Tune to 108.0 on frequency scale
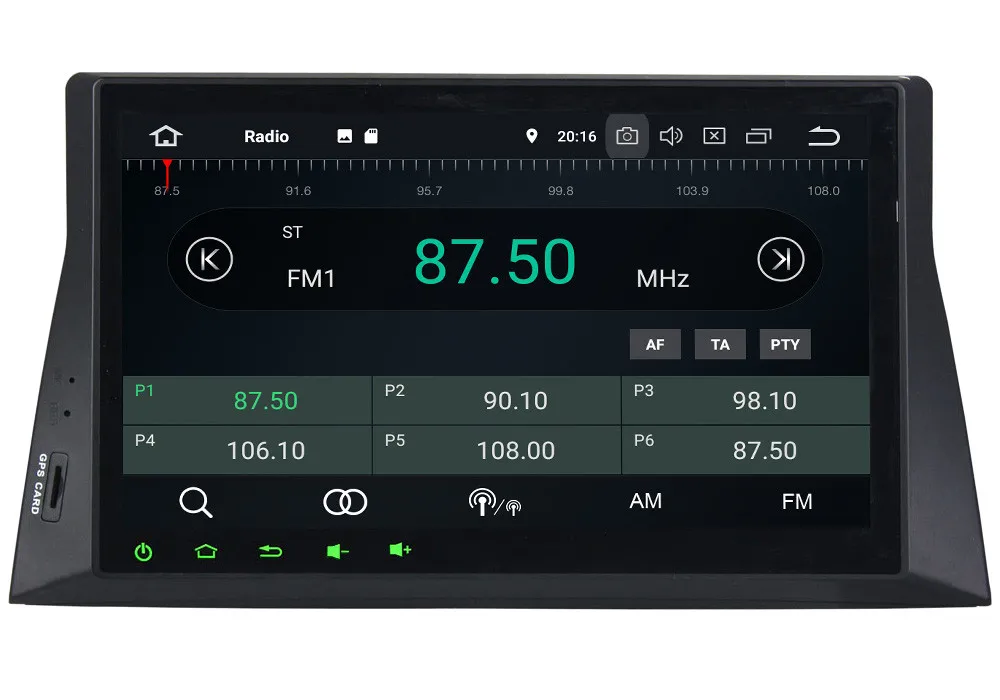This screenshot has width=1000, height=700. 823,191
